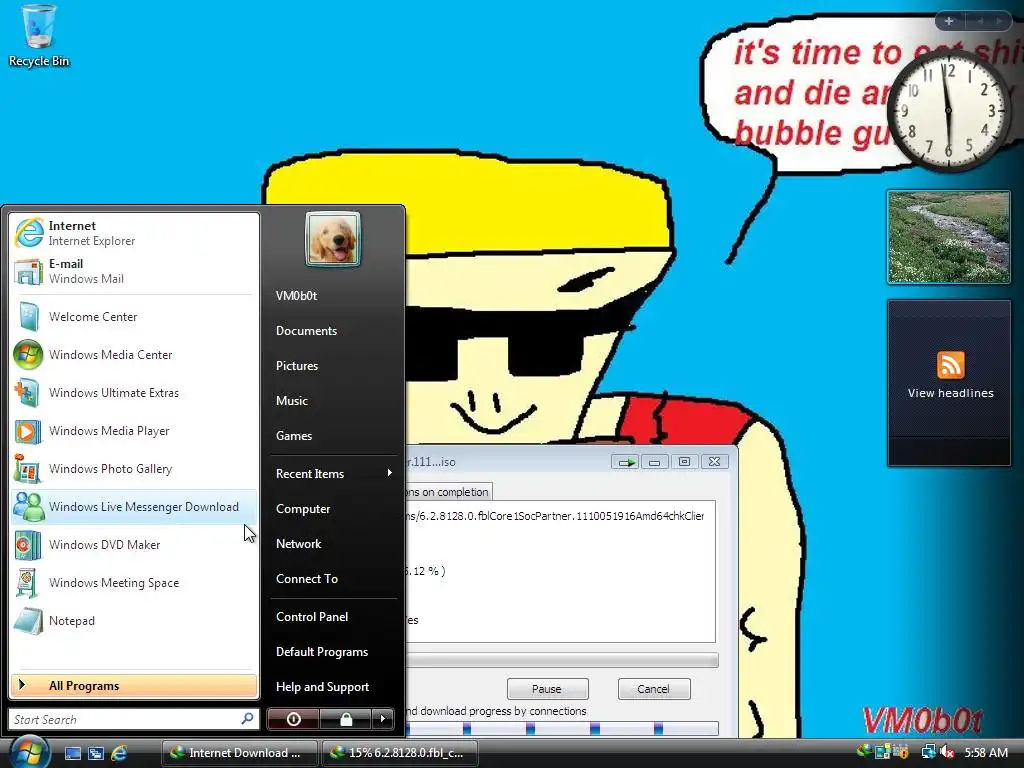Screen dimensions: 1024x768
Task: Open Music folder from Start menu
Action: (291, 401)
